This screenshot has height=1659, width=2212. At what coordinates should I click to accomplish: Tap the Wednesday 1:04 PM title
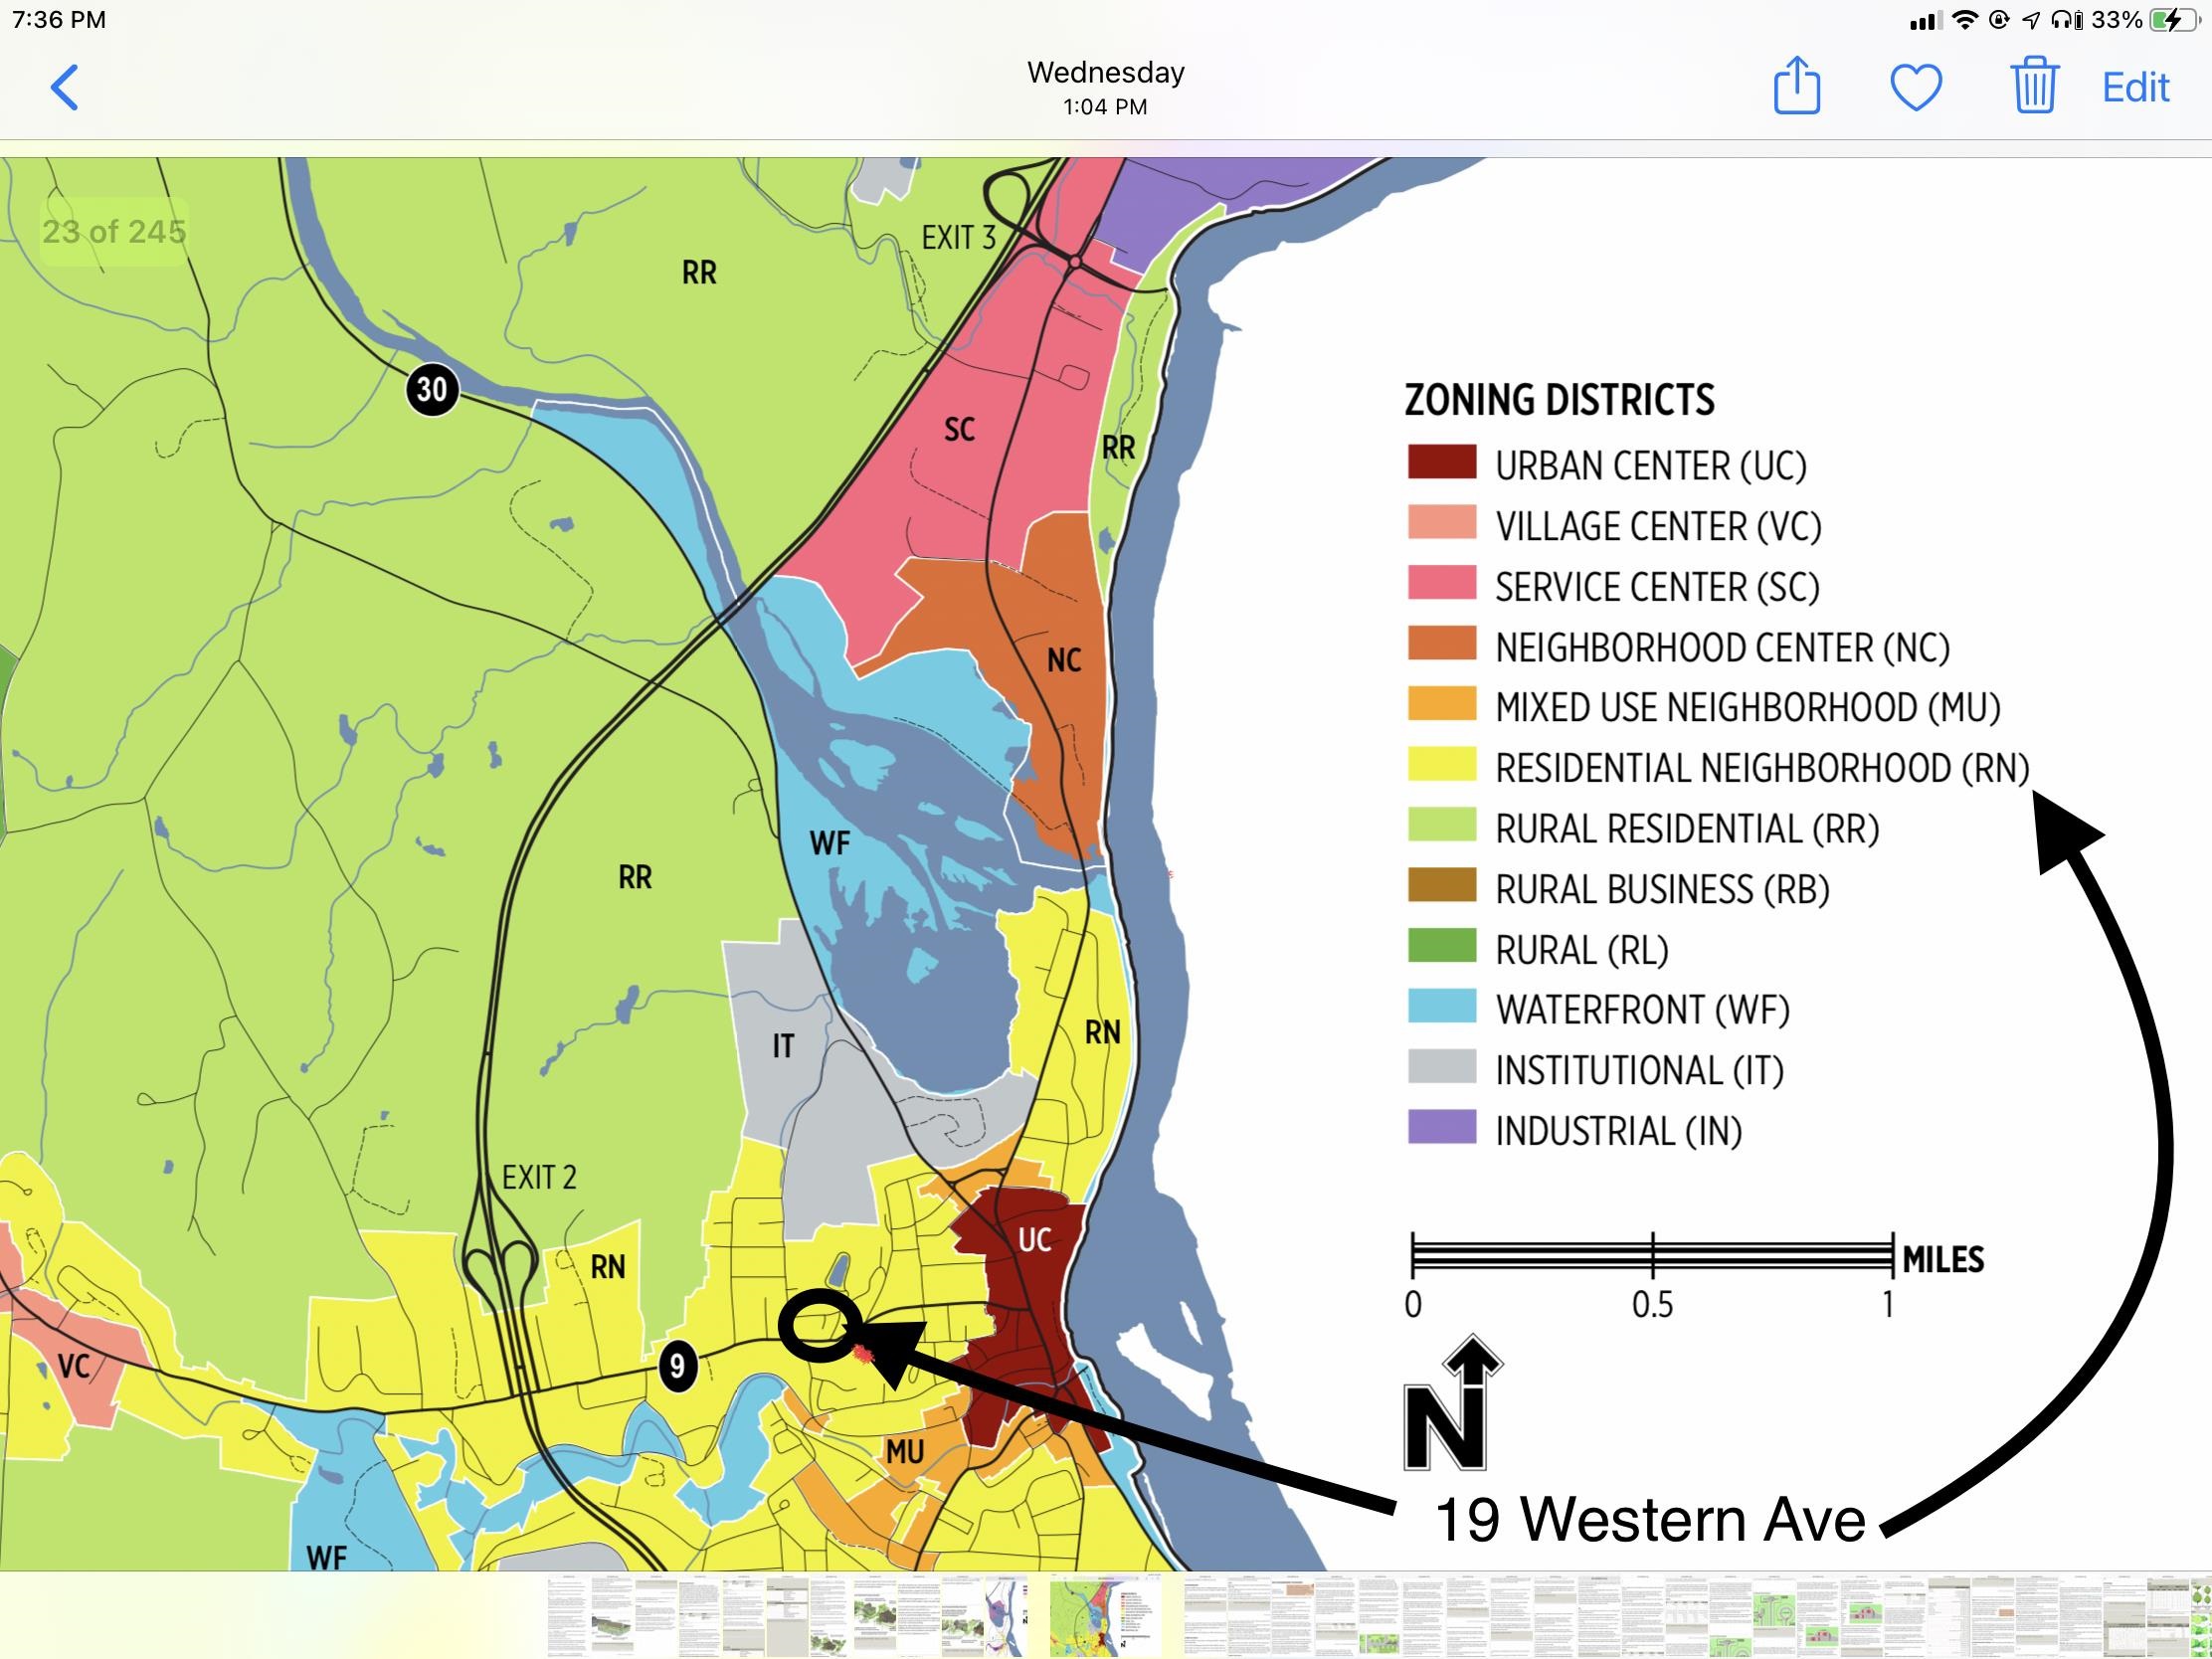click(1105, 87)
